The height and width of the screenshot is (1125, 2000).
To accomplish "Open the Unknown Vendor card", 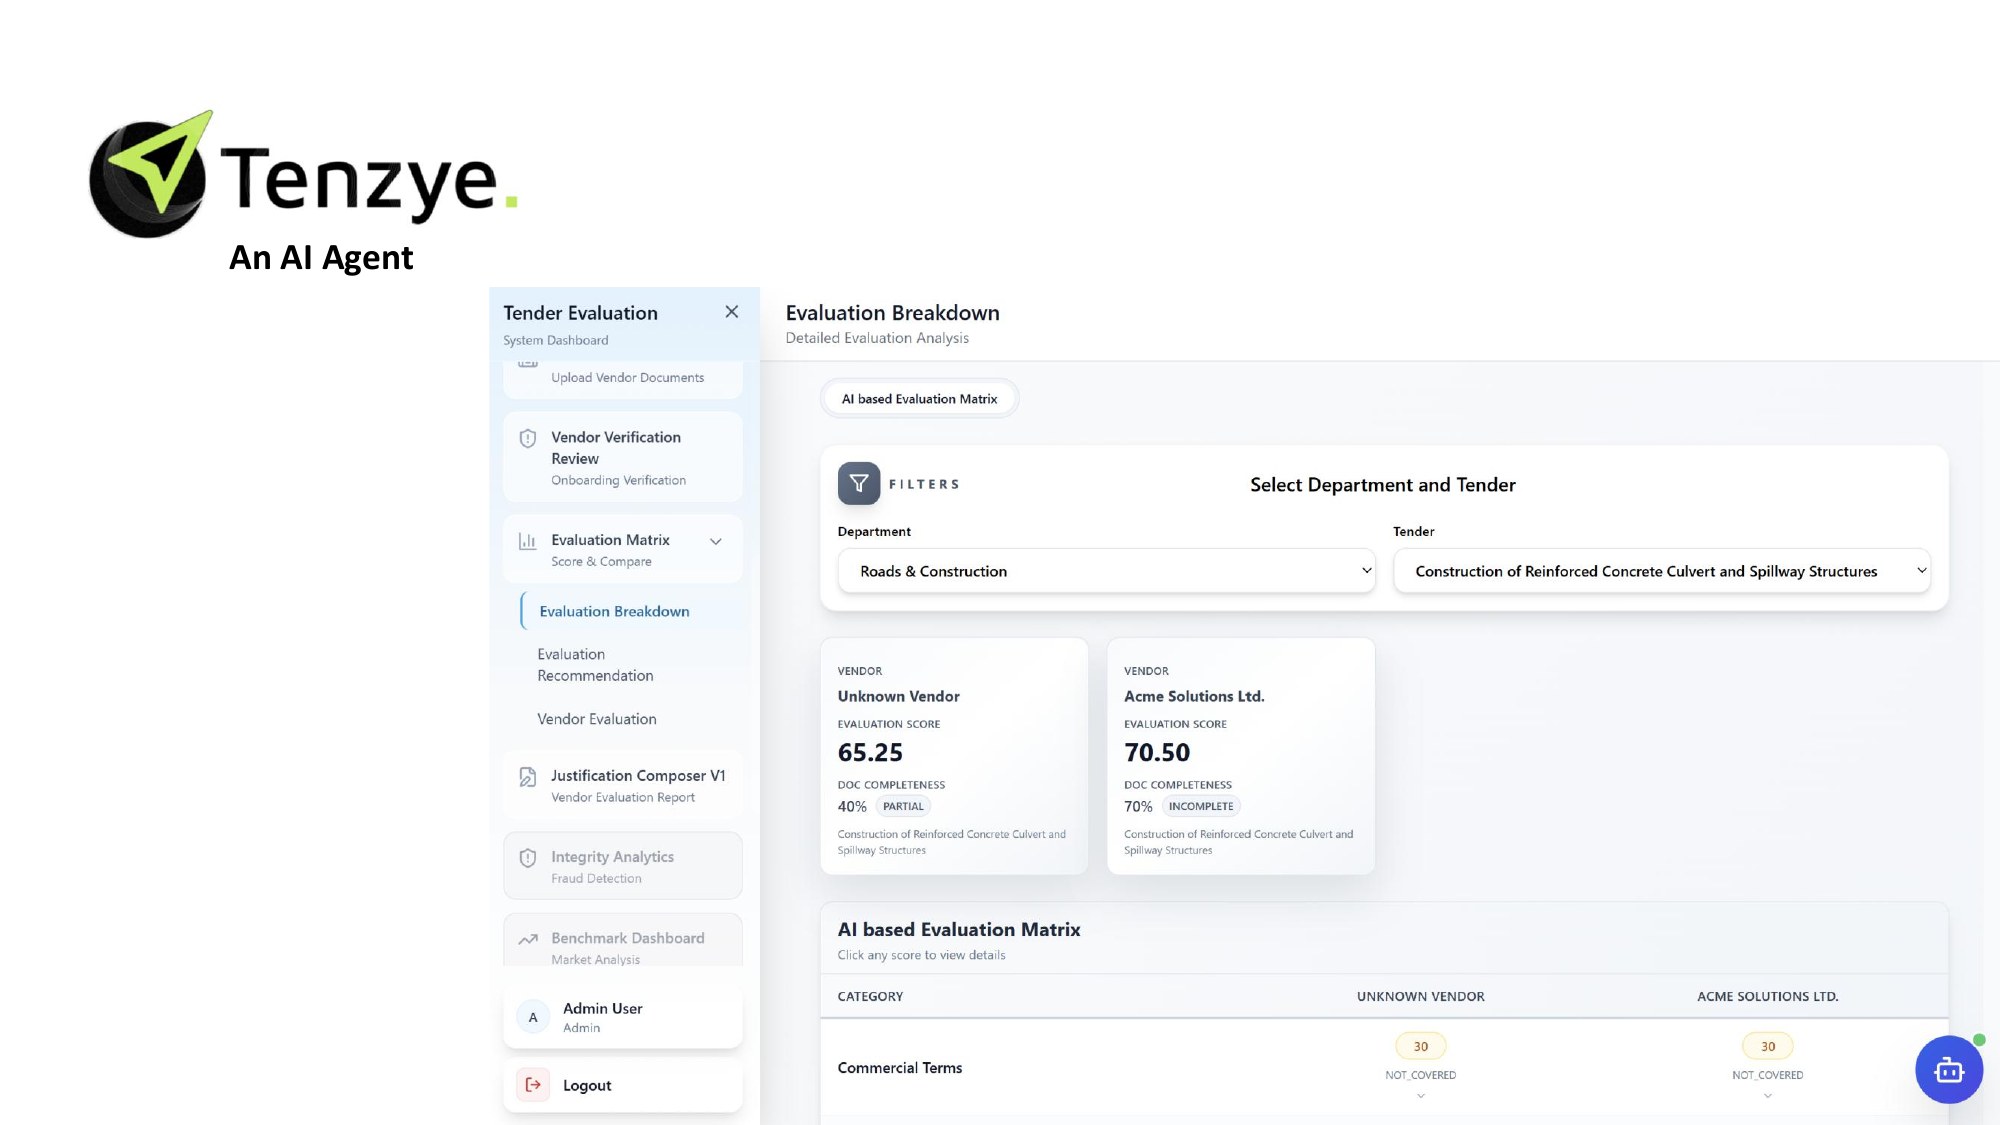I will click(x=954, y=756).
